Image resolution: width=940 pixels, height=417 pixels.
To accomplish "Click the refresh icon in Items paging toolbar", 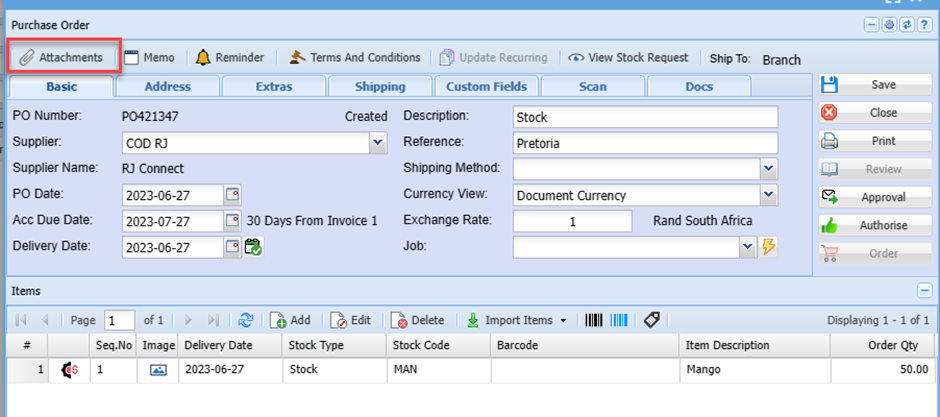I will pyautogui.click(x=246, y=320).
